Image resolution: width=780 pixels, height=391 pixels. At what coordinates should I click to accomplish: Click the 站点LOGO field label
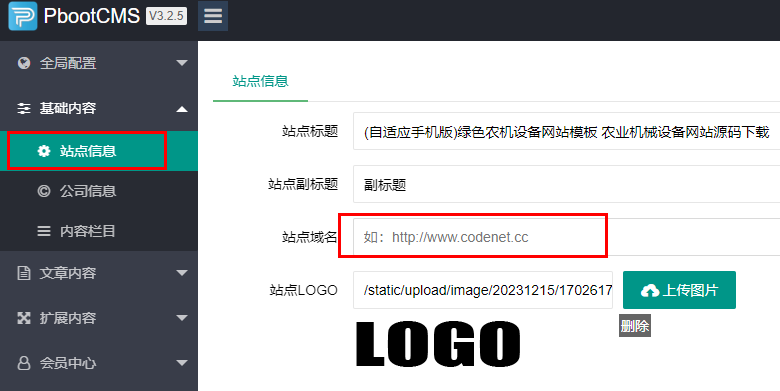(x=303, y=290)
